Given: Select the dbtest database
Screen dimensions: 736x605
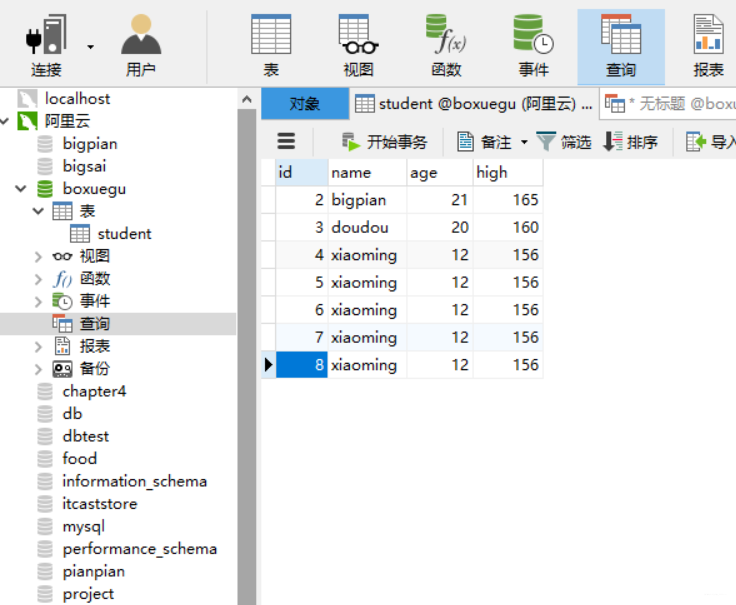Looking at the screenshot, I should pyautogui.click(x=85, y=437).
